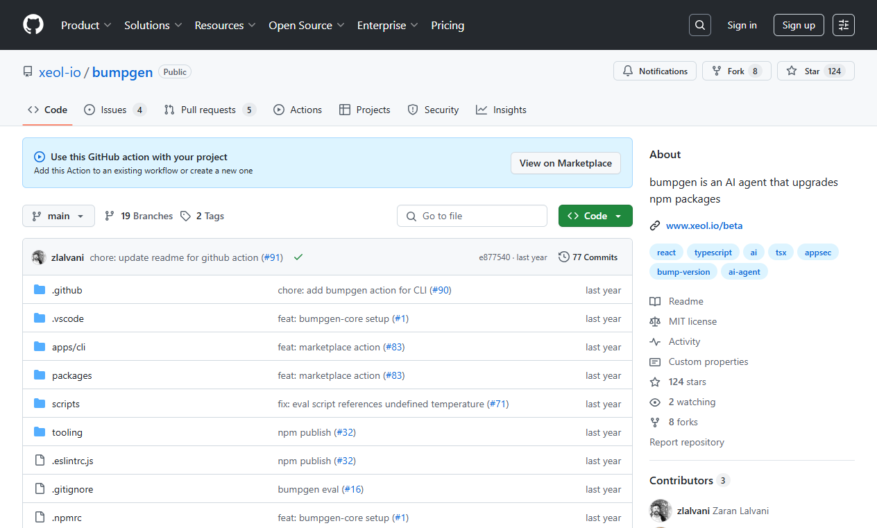
Task: Click View on Marketplace button
Action: [565, 163]
